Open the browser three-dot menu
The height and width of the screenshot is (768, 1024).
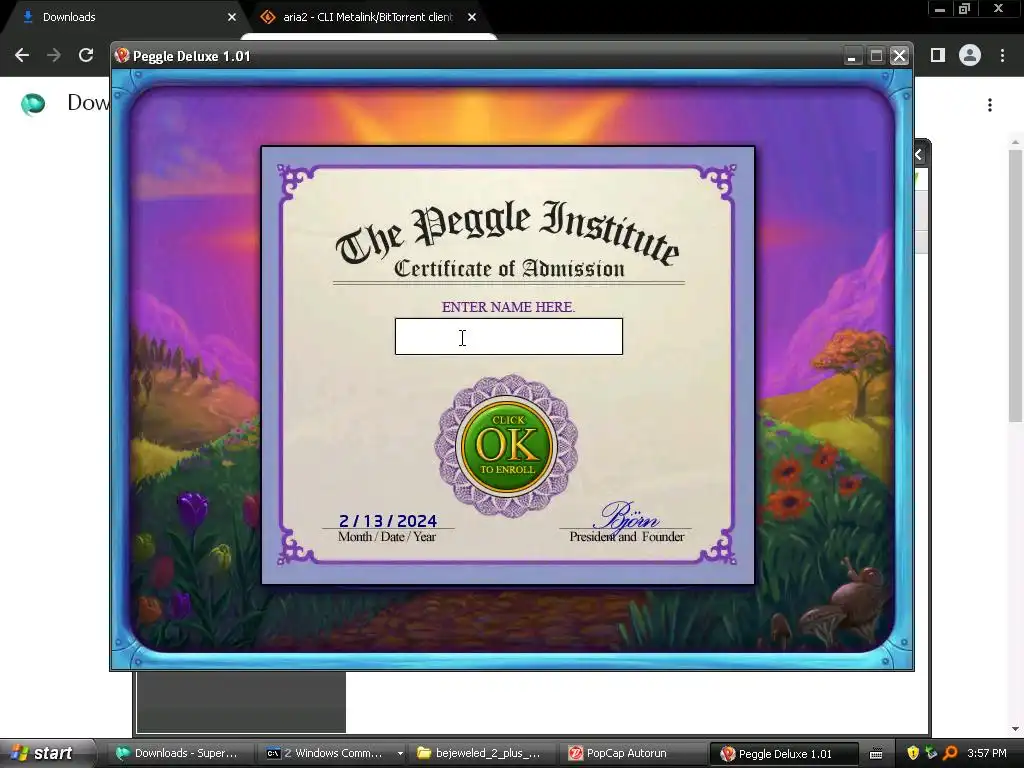tap(1002, 56)
